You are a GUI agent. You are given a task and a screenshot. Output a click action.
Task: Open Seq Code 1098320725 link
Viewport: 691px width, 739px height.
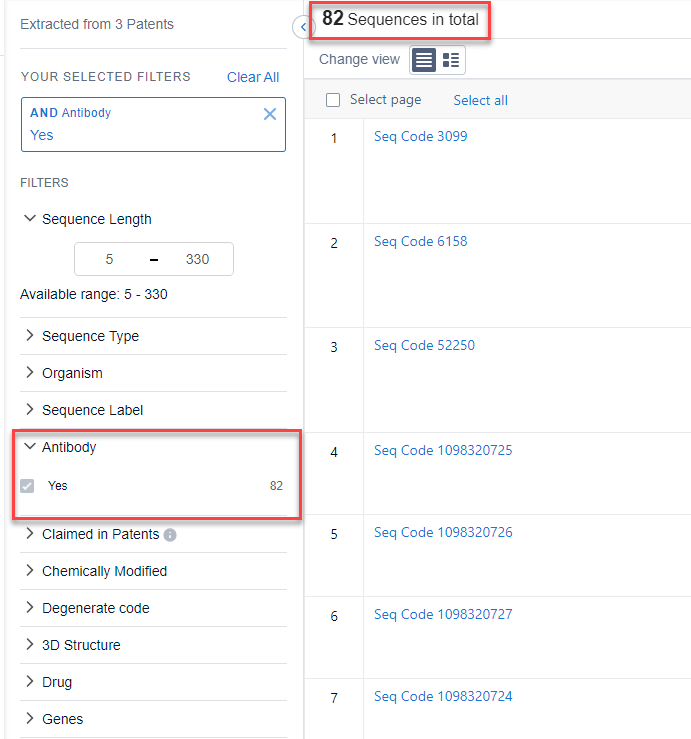point(442,450)
